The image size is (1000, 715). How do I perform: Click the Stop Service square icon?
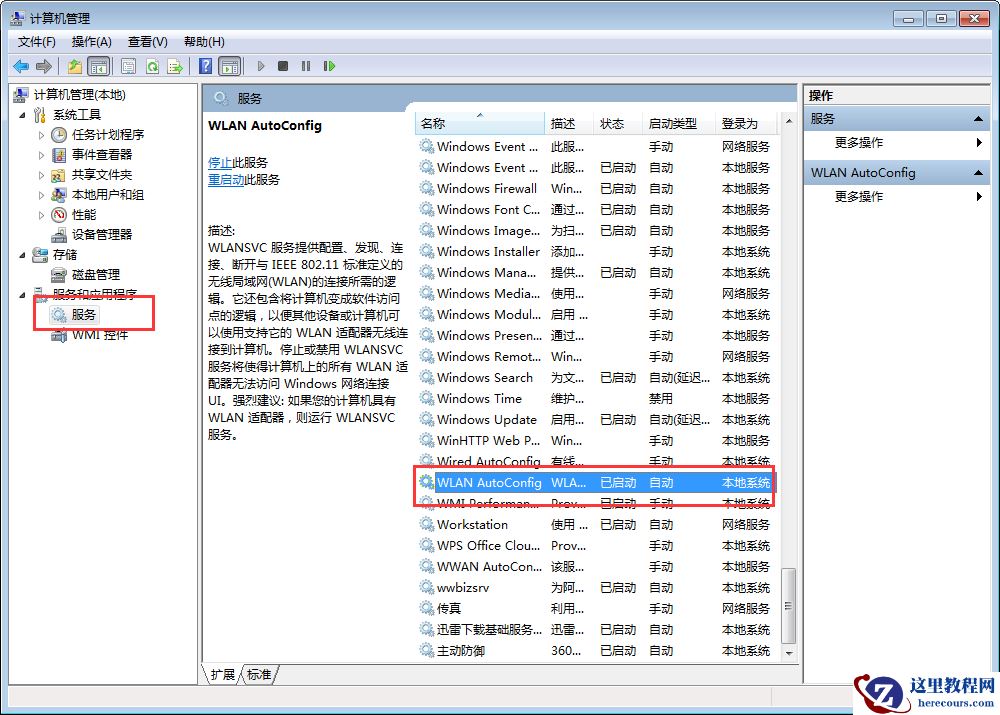pos(285,66)
